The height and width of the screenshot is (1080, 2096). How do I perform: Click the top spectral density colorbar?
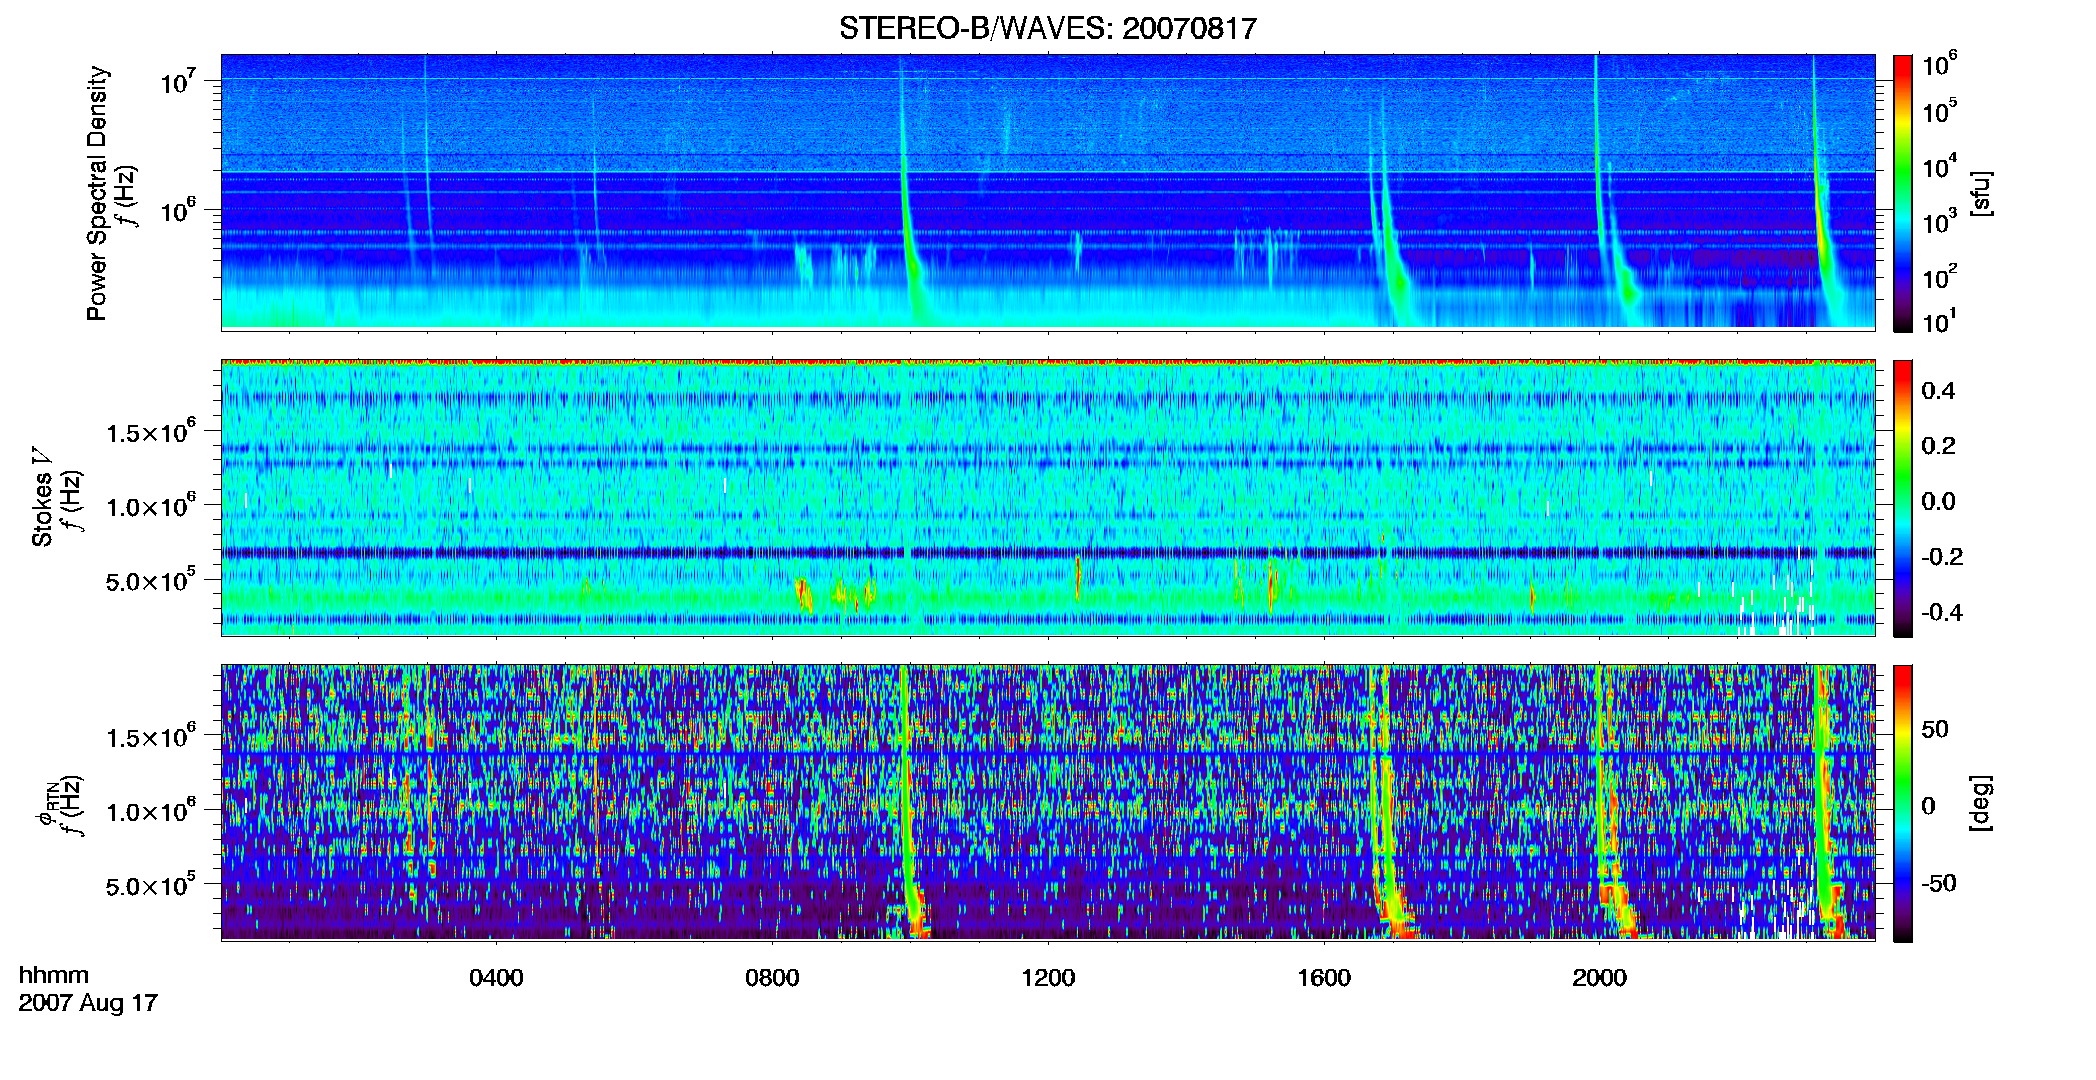point(1903,193)
